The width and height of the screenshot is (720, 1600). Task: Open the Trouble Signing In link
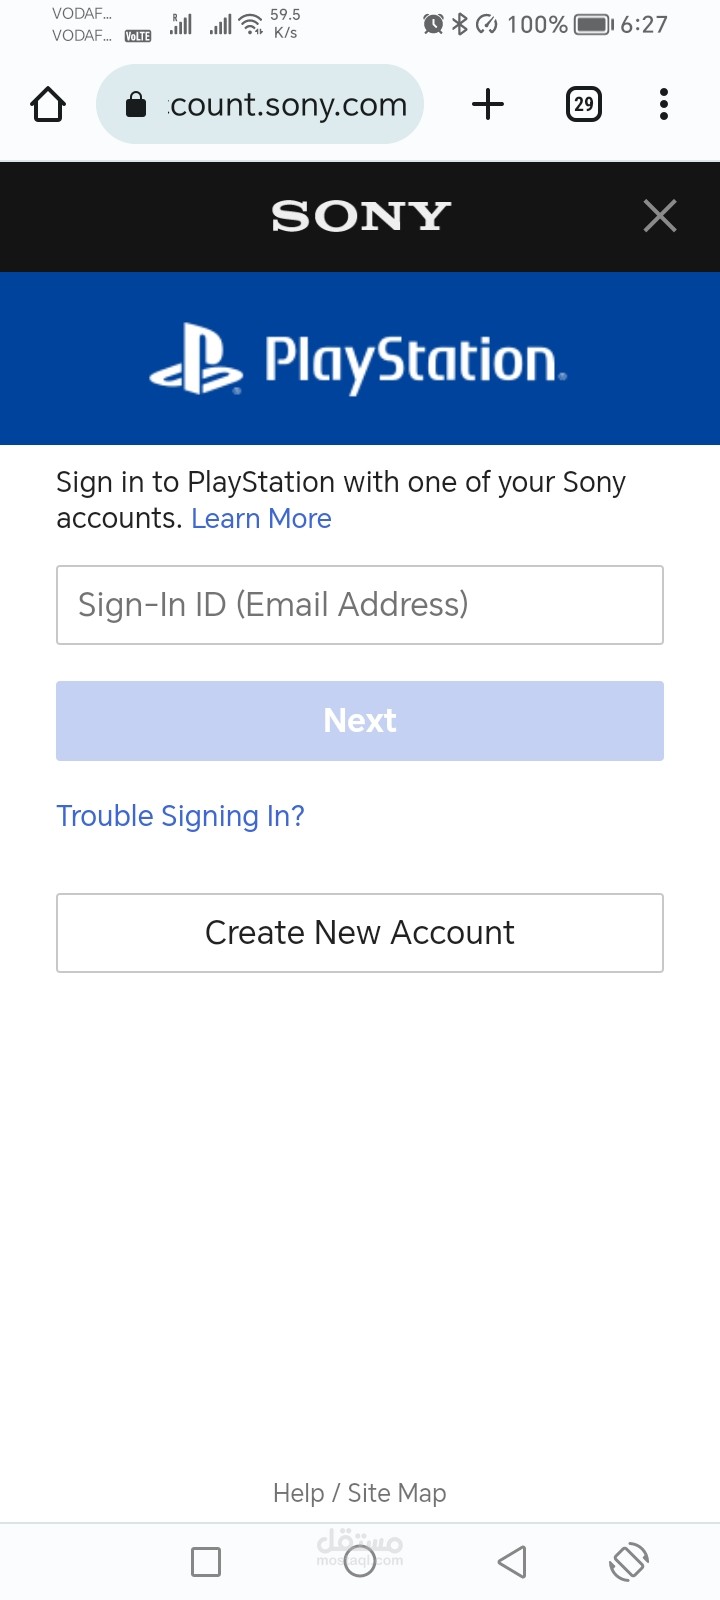point(180,816)
